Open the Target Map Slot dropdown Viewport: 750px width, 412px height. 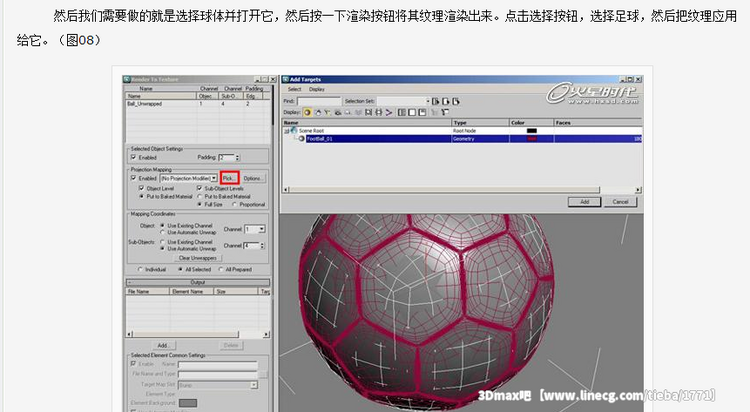254,385
